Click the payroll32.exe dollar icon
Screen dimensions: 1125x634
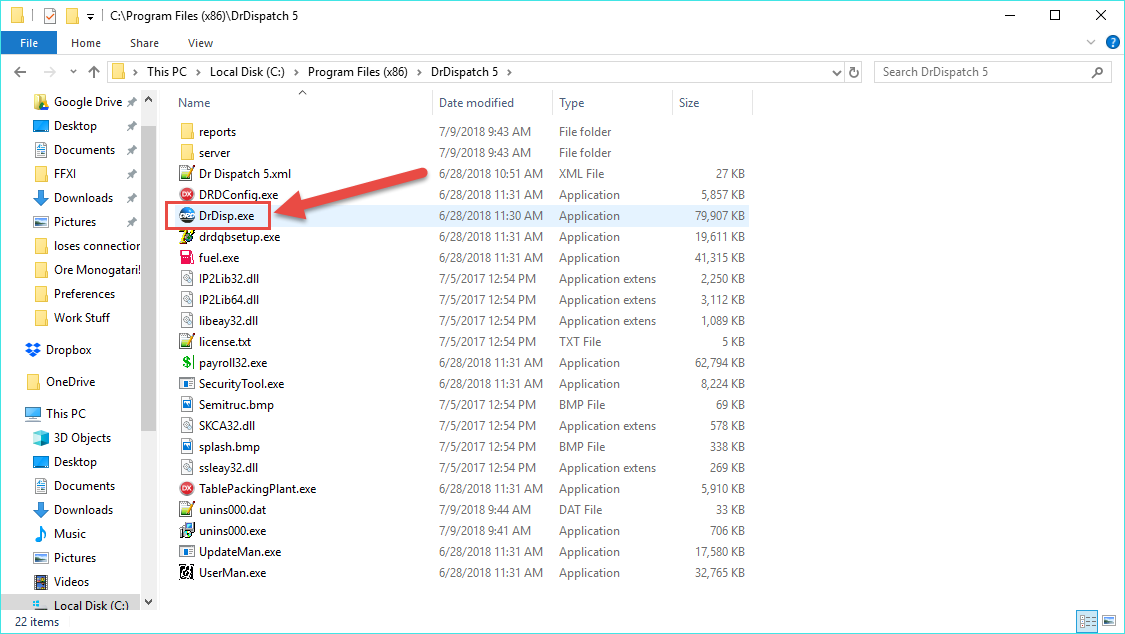(187, 362)
